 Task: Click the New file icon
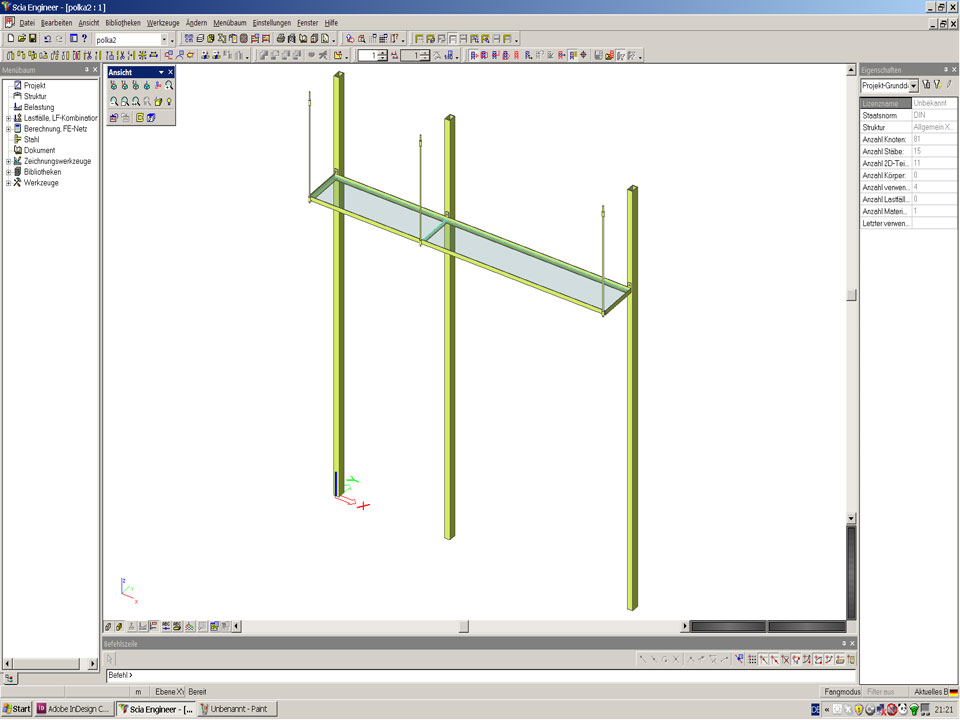click(x=9, y=39)
